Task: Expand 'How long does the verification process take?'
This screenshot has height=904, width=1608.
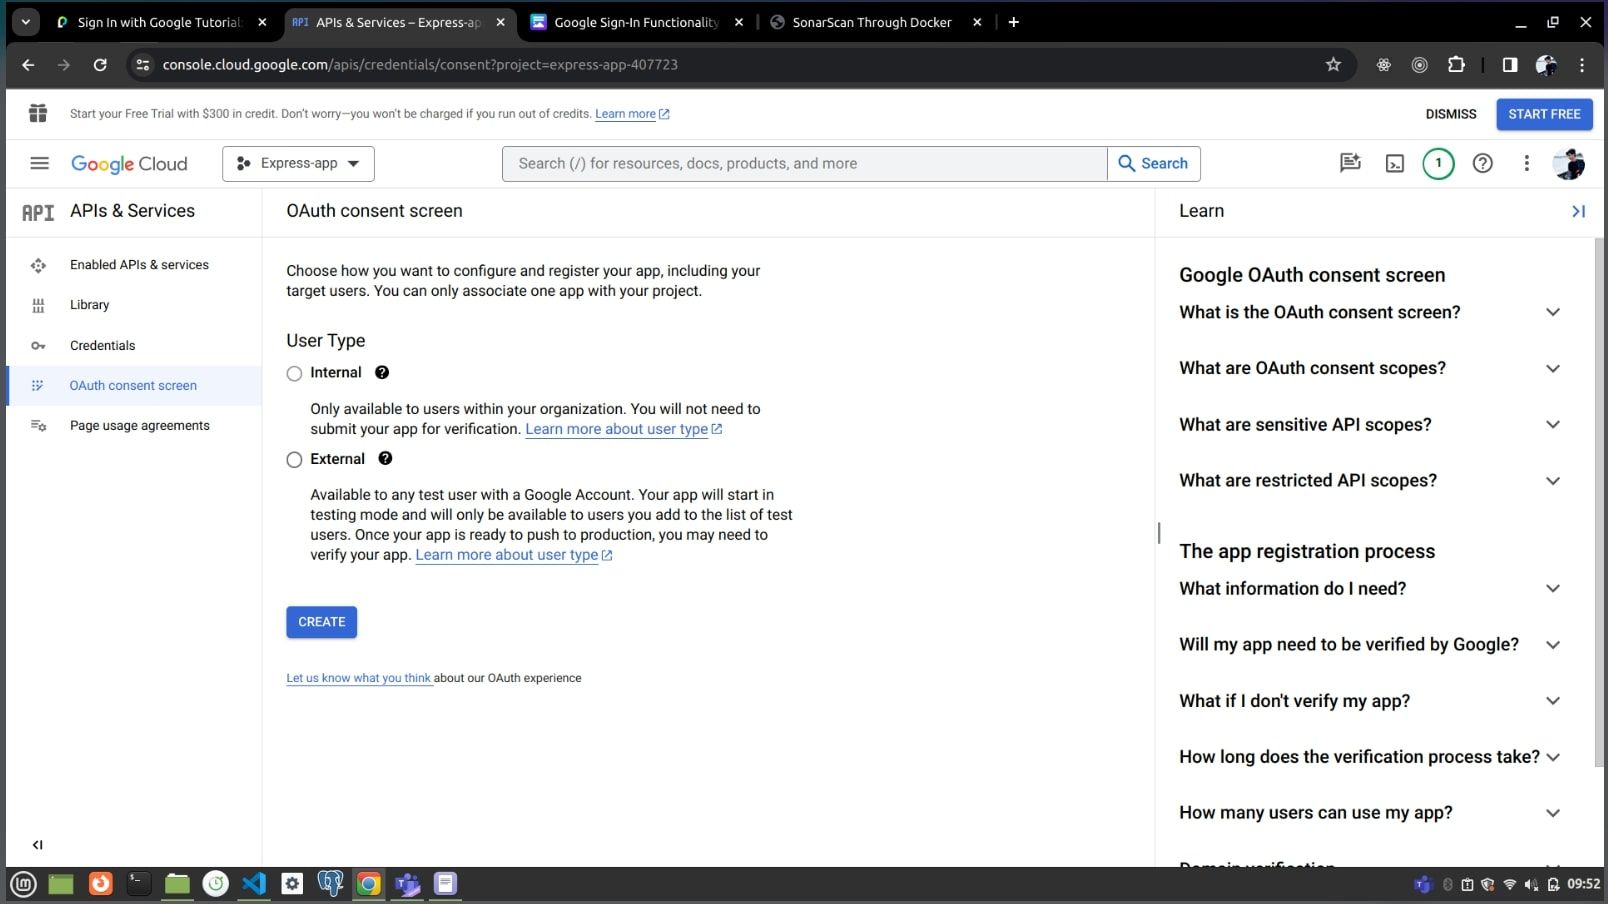Action: click(1370, 757)
